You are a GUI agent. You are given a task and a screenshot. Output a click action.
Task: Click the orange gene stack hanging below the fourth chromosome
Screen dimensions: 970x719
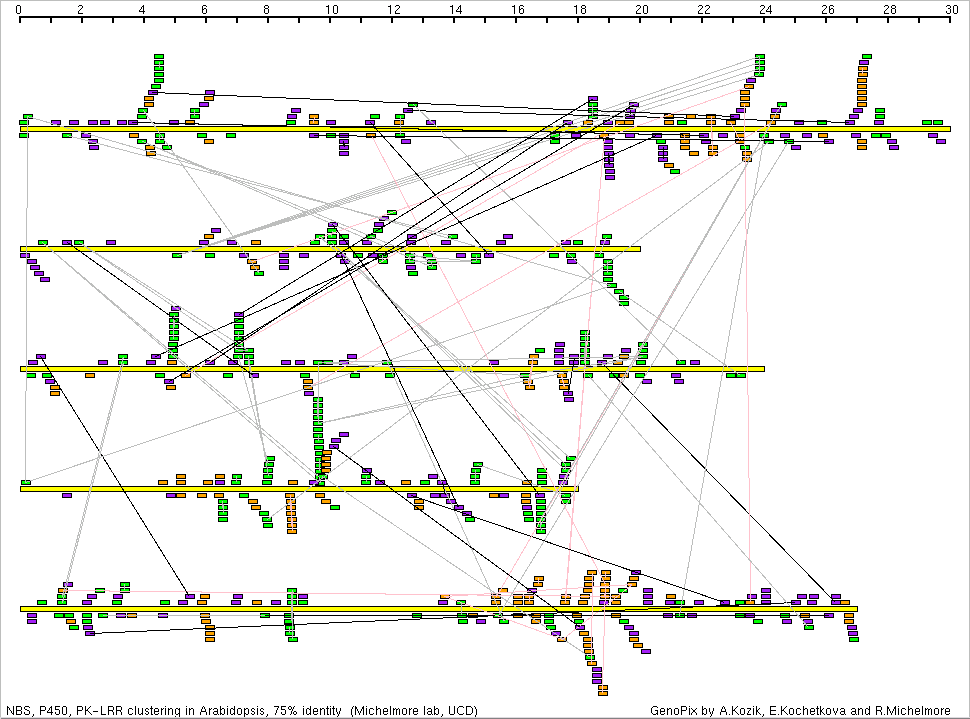click(291, 514)
